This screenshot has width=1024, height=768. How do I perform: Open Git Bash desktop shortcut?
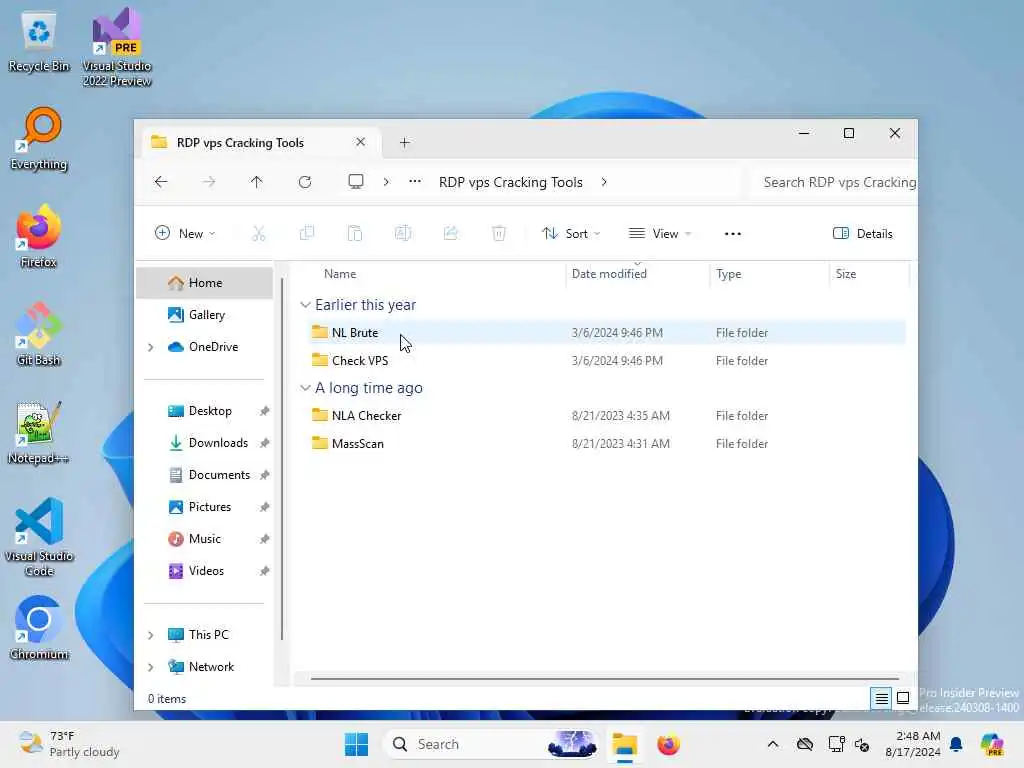point(39,334)
